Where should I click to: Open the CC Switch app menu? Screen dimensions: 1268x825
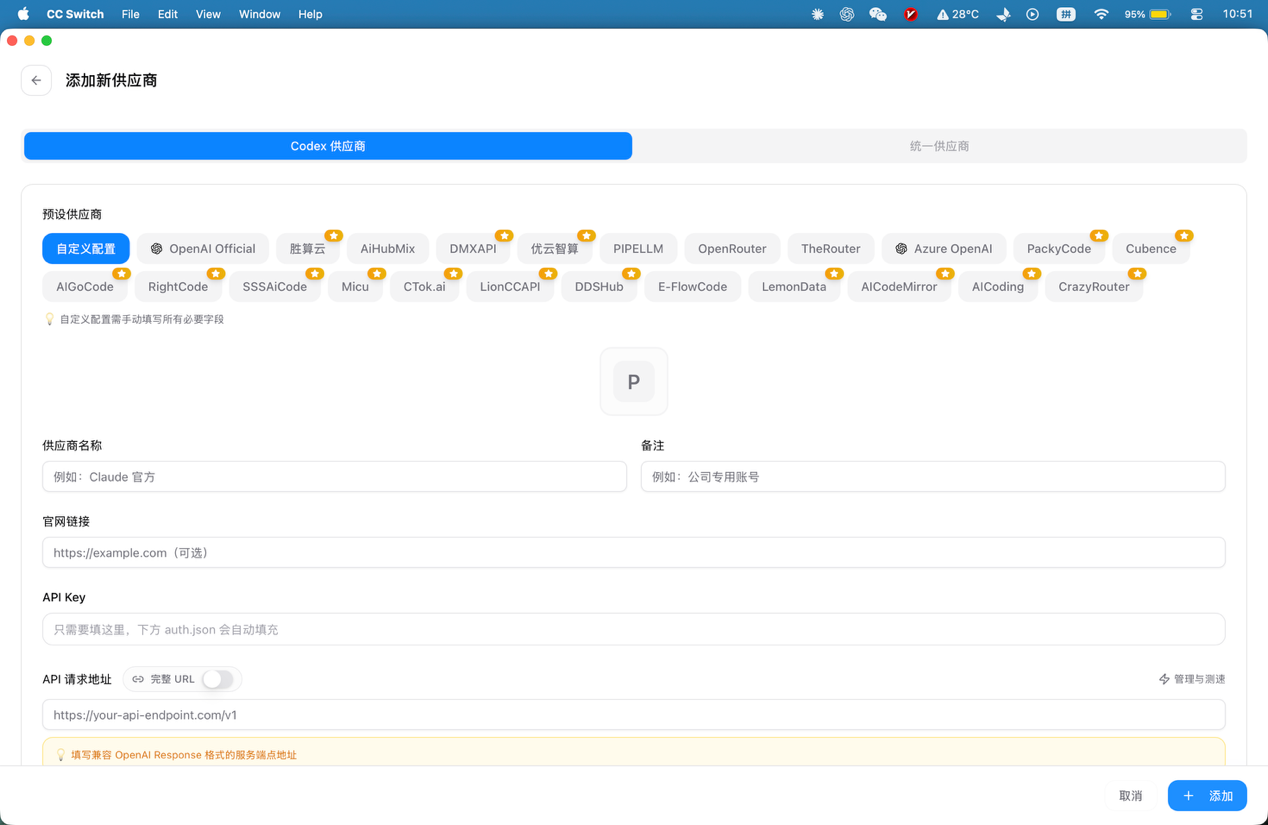coord(75,14)
